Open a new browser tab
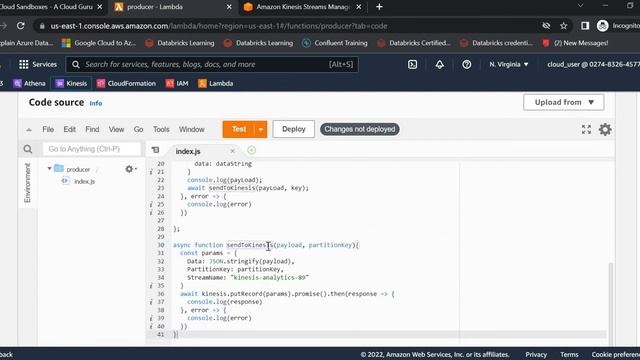This screenshot has height=360, width=640. pos(379,7)
